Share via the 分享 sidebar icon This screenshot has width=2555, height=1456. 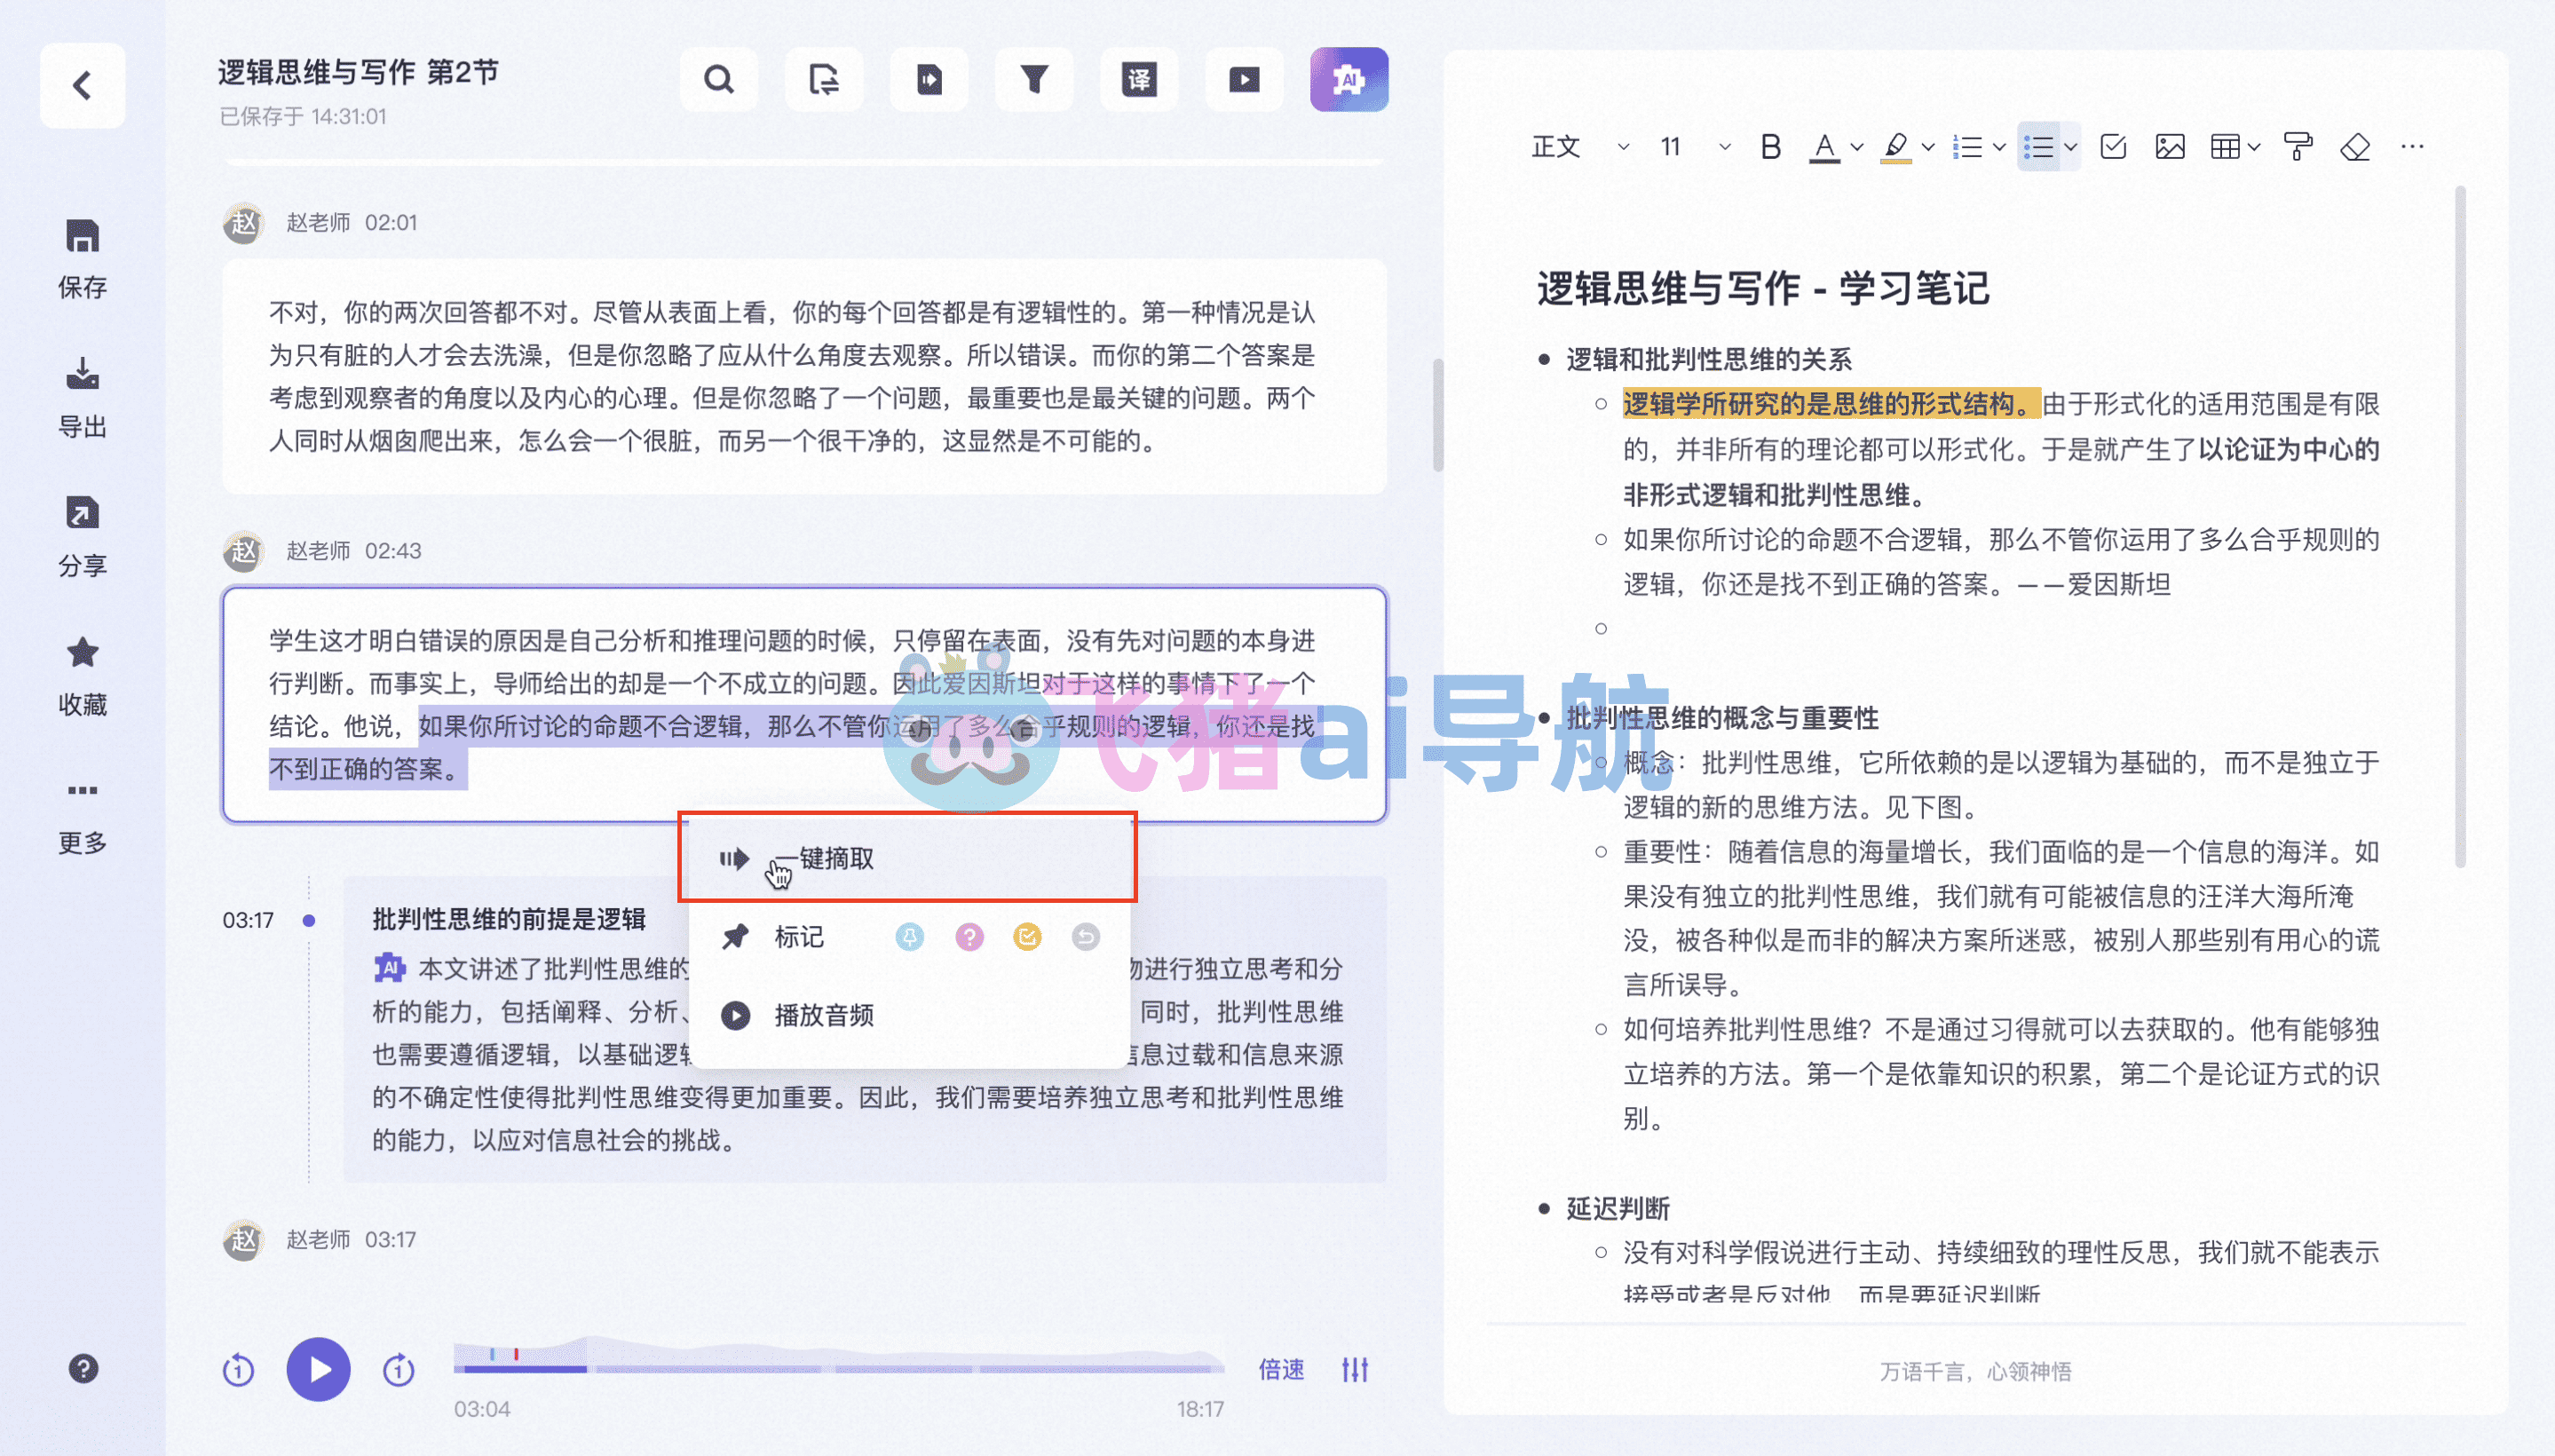pos(82,537)
